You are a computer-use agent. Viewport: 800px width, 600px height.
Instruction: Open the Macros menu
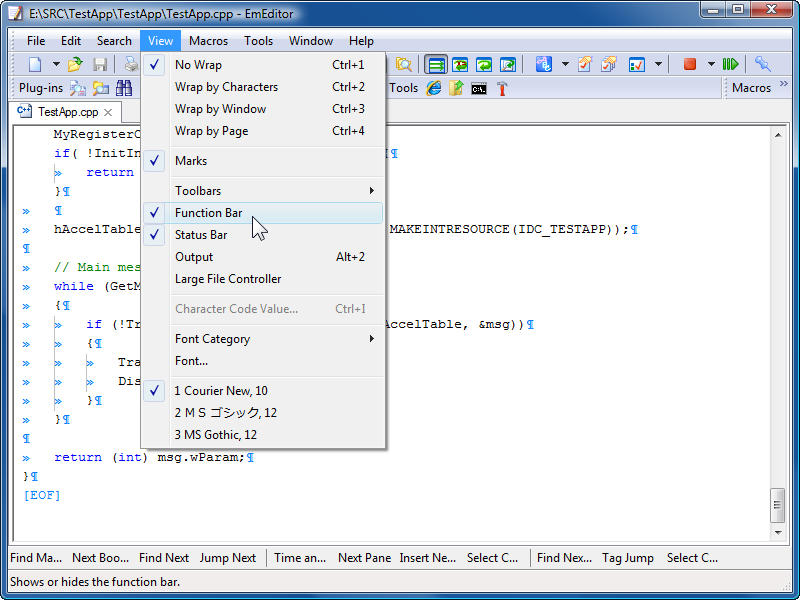[208, 41]
